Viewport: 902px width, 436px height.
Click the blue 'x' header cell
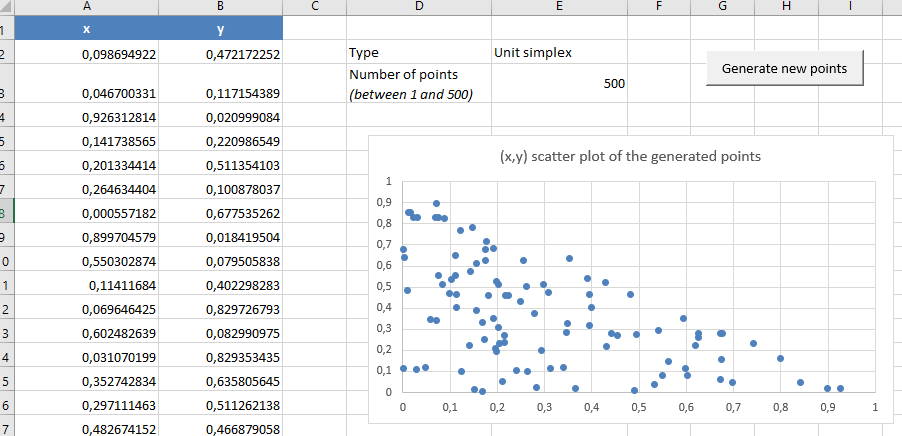86,28
